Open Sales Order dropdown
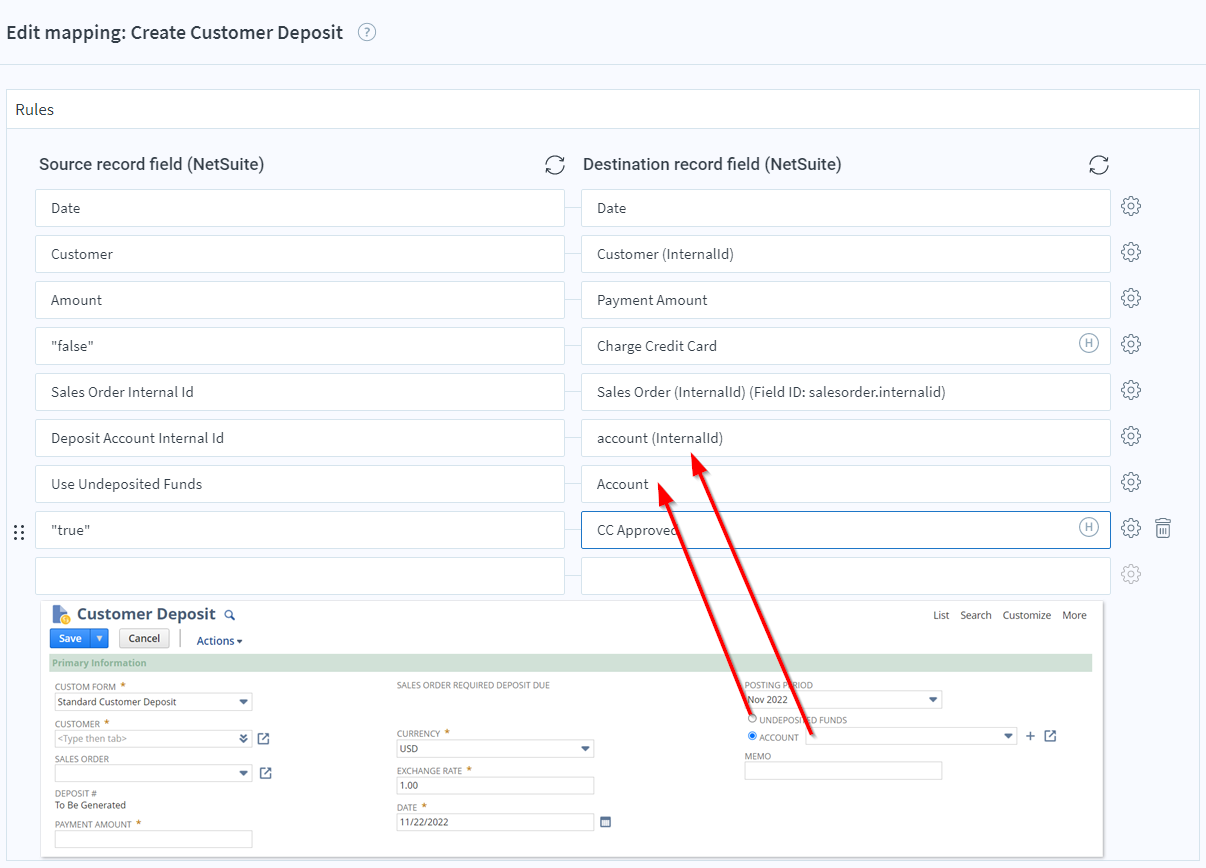The width and height of the screenshot is (1206, 868). tap(244, 773)
